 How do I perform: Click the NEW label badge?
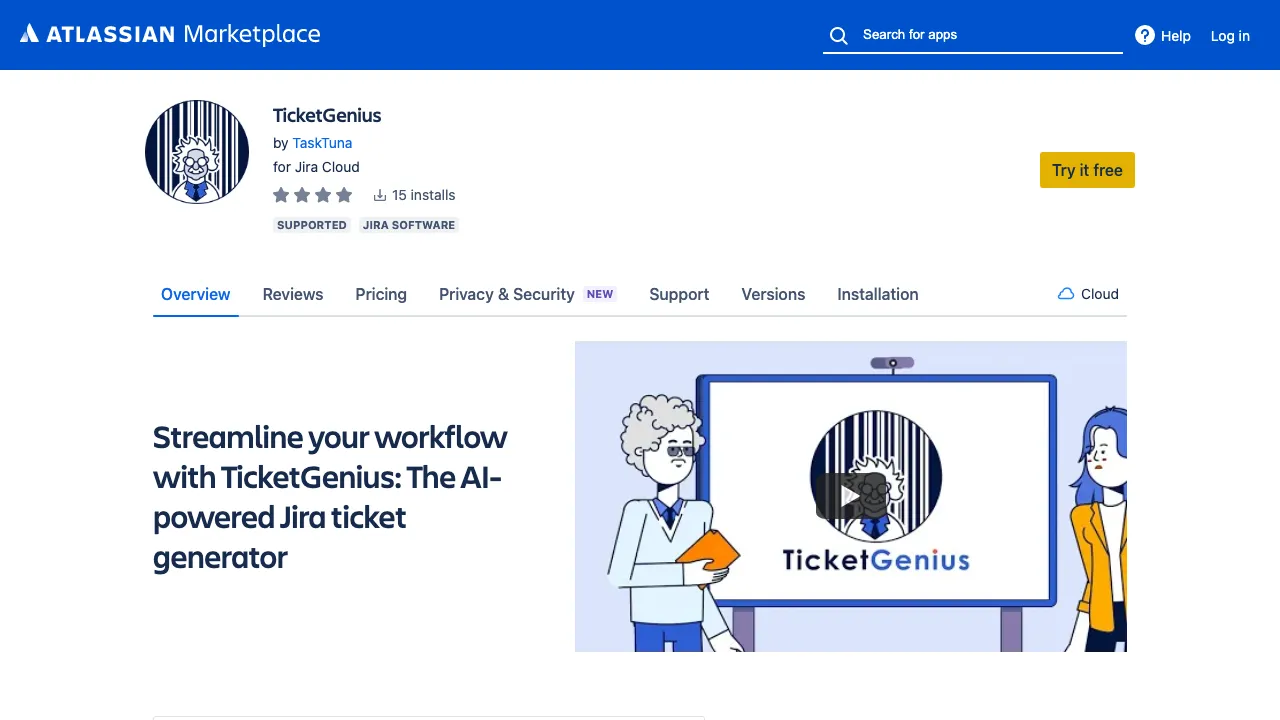600,294
